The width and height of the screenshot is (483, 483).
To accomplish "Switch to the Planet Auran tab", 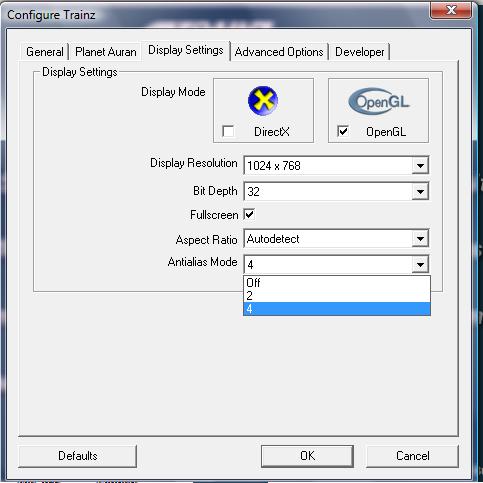I will click(106, 52).
